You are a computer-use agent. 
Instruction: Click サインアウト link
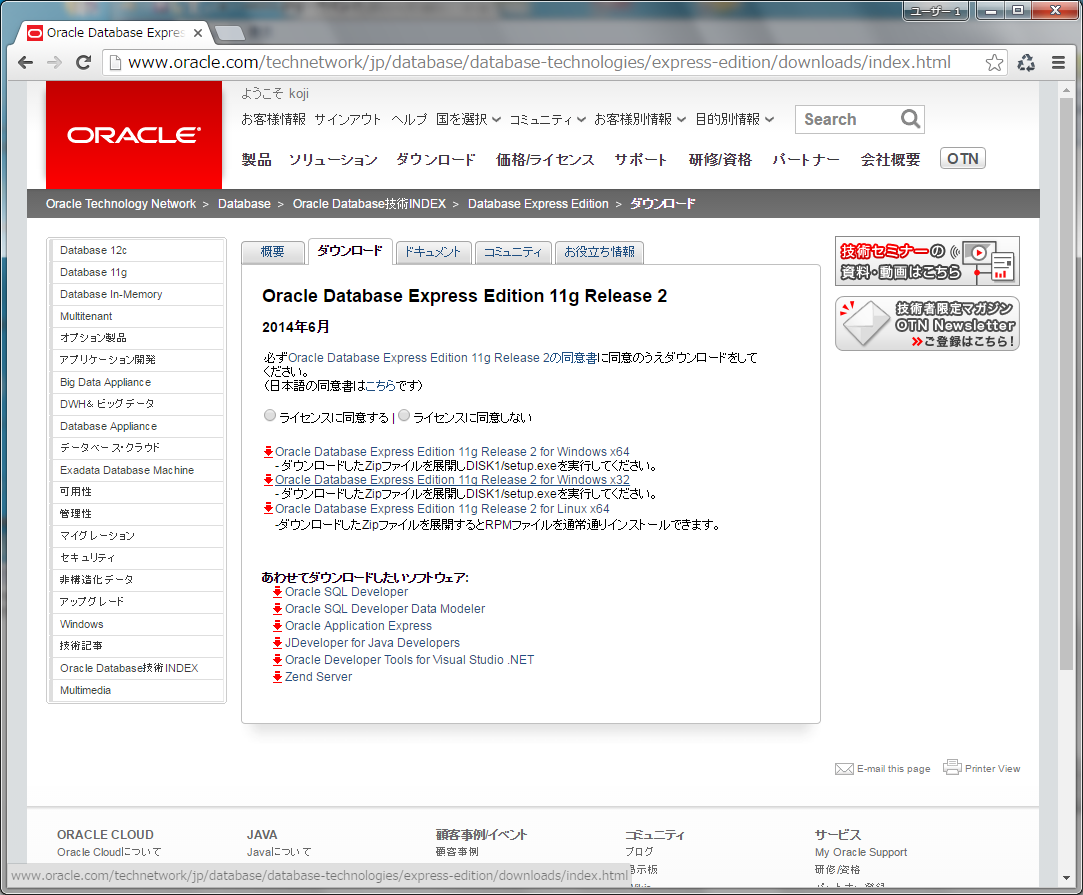tap(347, 119)
